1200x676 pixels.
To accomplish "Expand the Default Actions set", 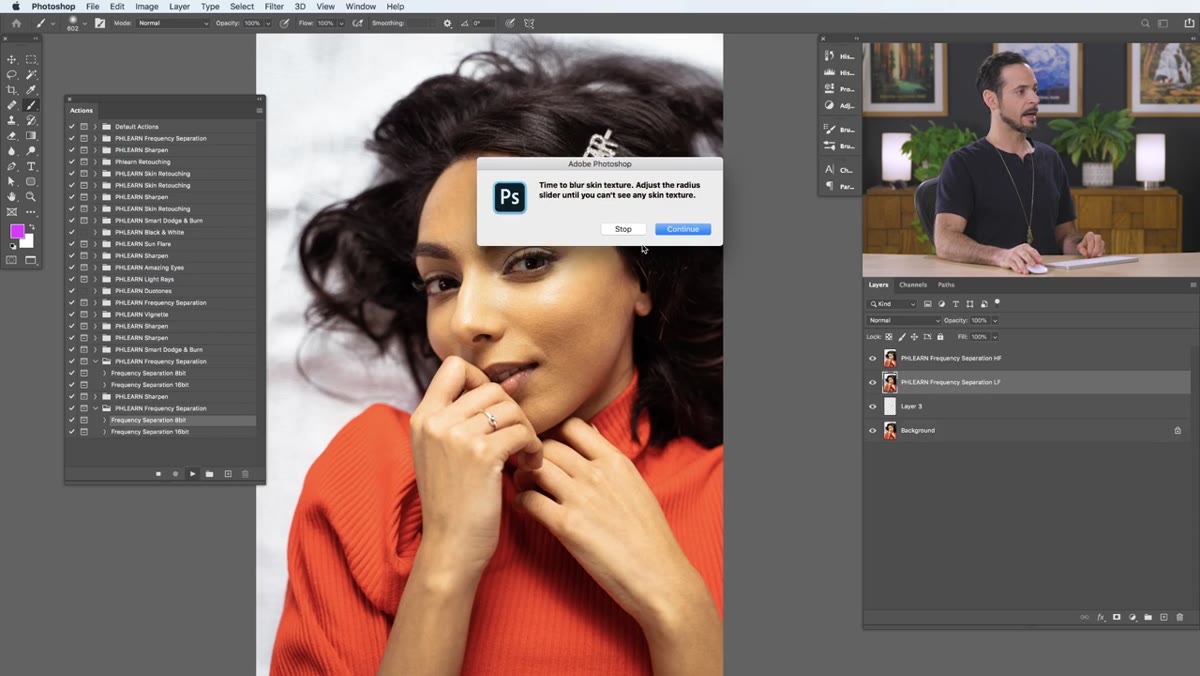I will [95, 127].
